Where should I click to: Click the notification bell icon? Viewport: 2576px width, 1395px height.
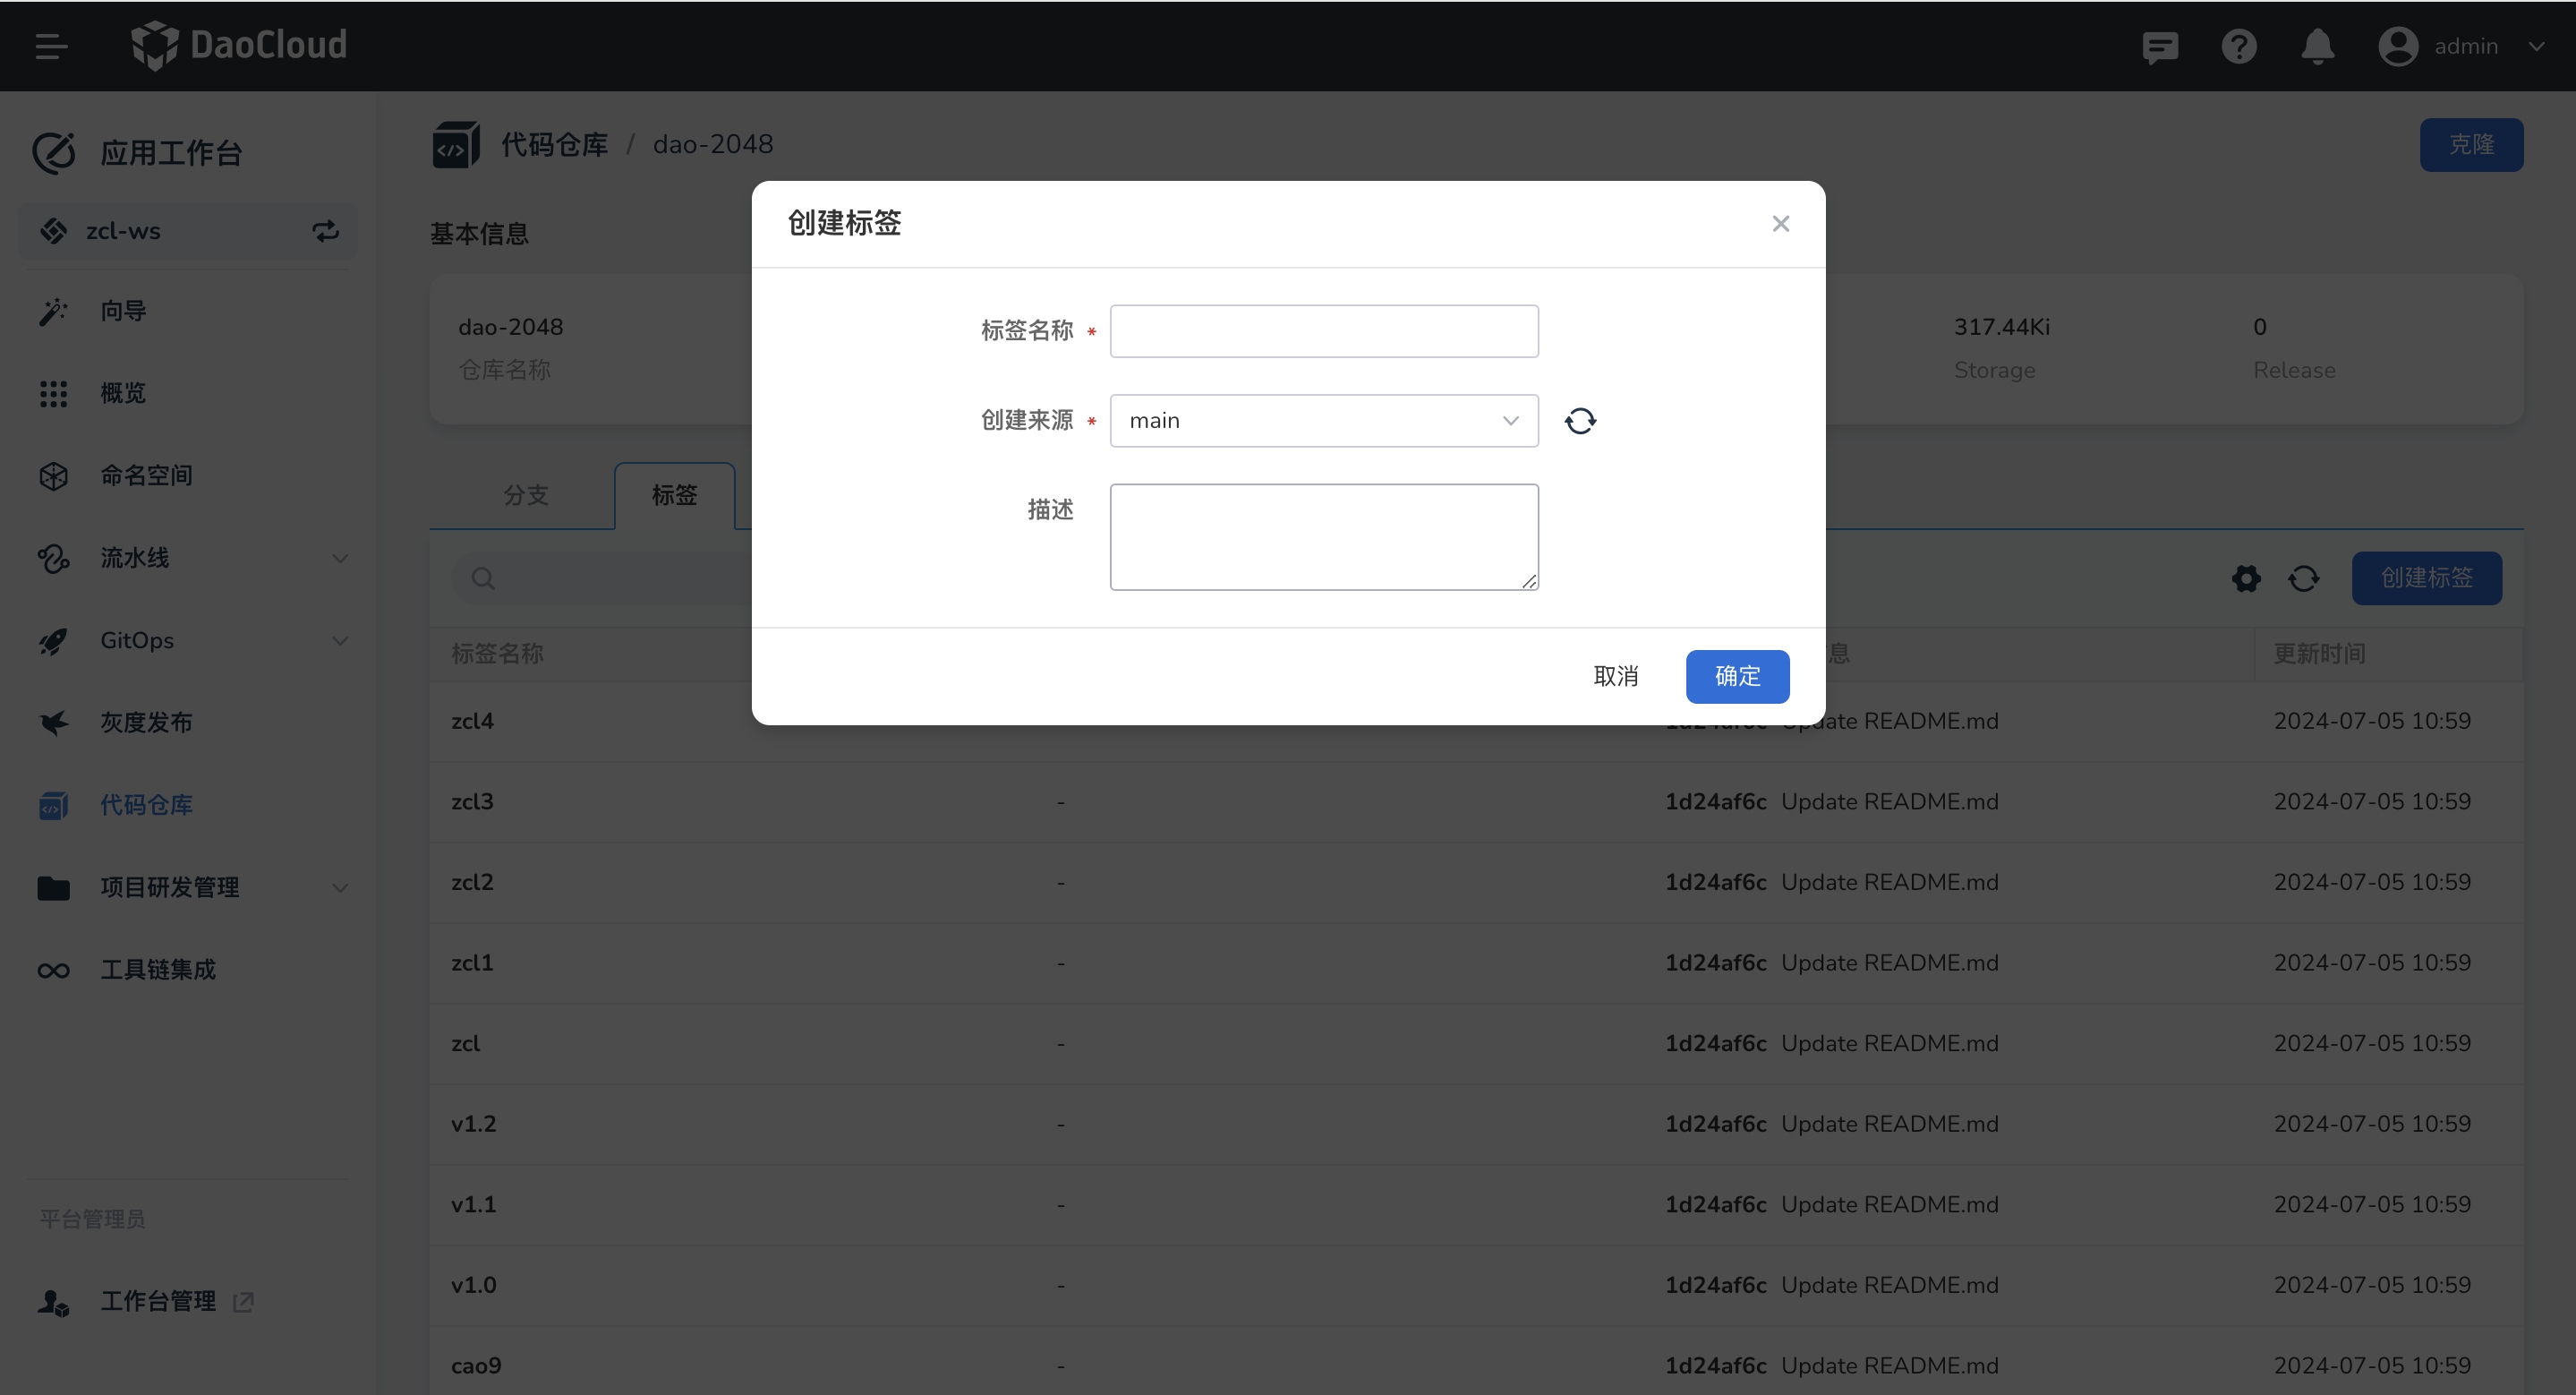(x=2317, y=47)
